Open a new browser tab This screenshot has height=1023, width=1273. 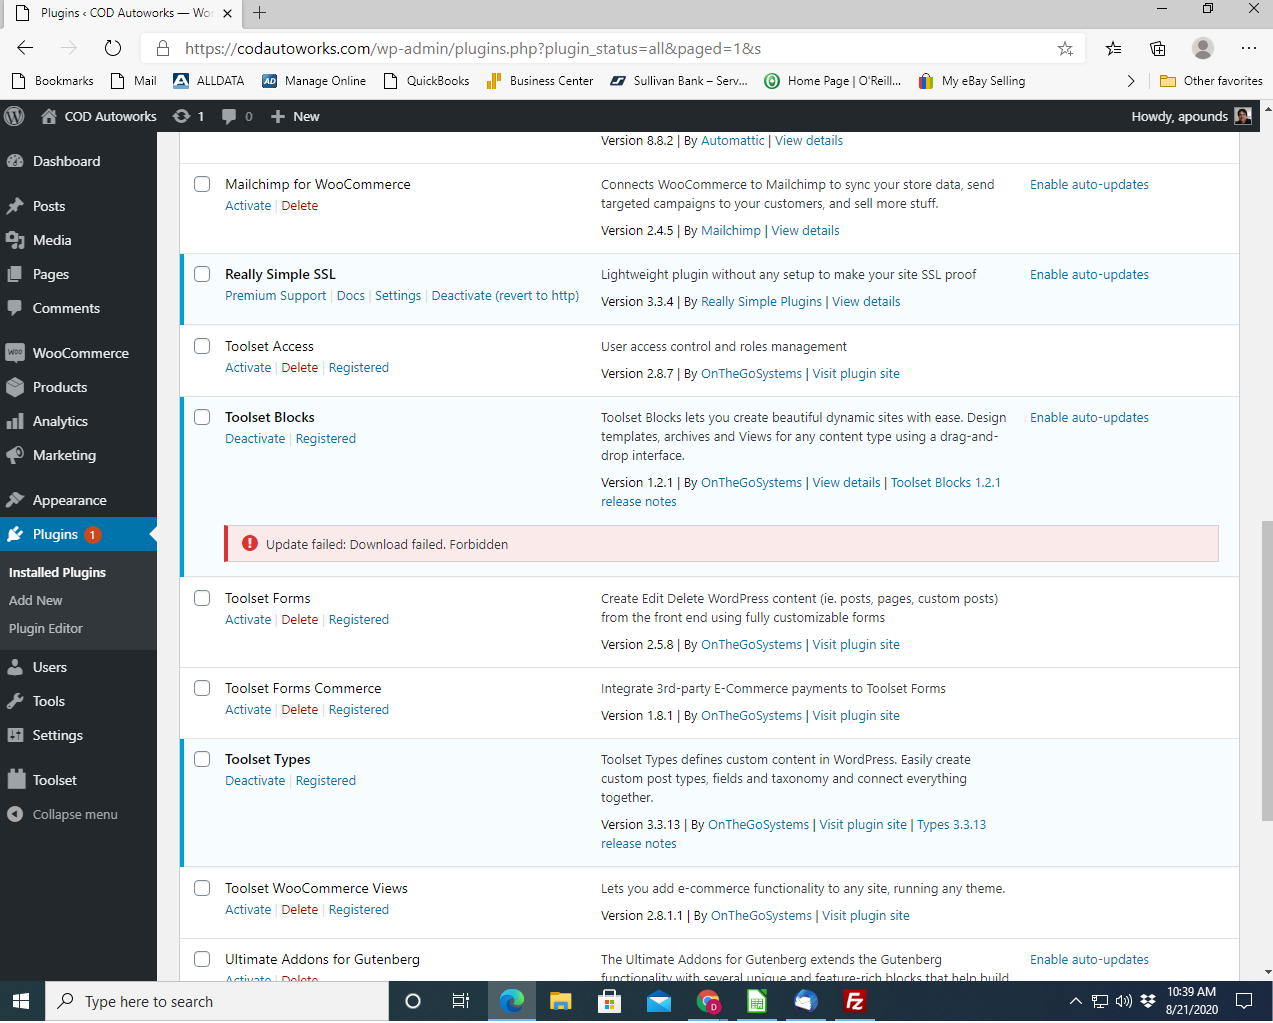(x=259, y=13)
